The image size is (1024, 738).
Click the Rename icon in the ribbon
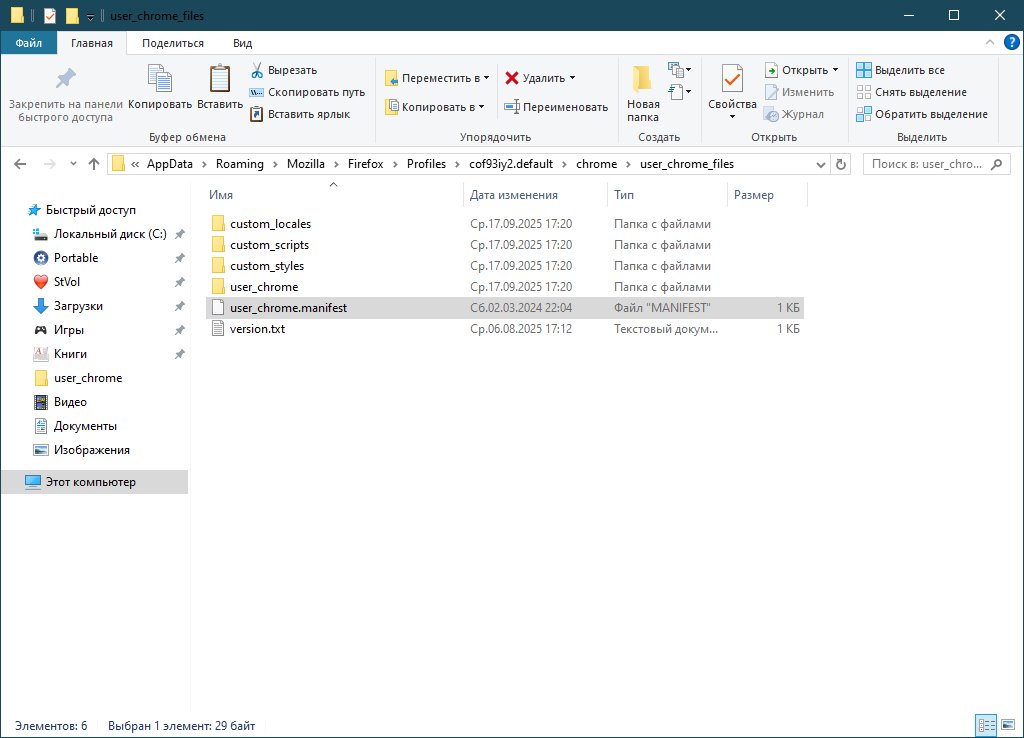click(512, 107)
